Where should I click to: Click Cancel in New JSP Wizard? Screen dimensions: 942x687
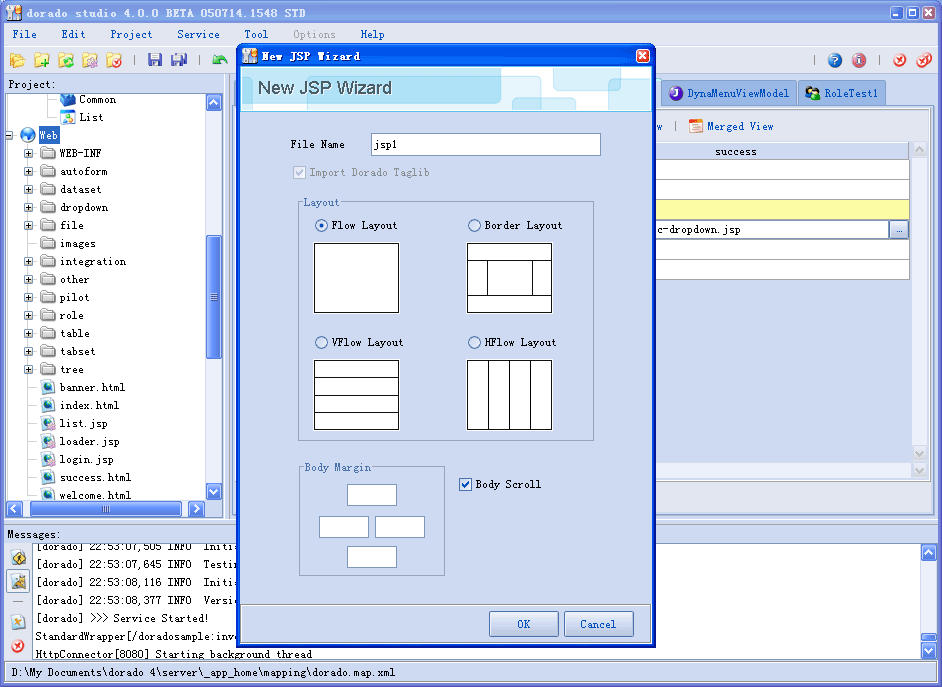pyautogui.click(x=598, y=624)
